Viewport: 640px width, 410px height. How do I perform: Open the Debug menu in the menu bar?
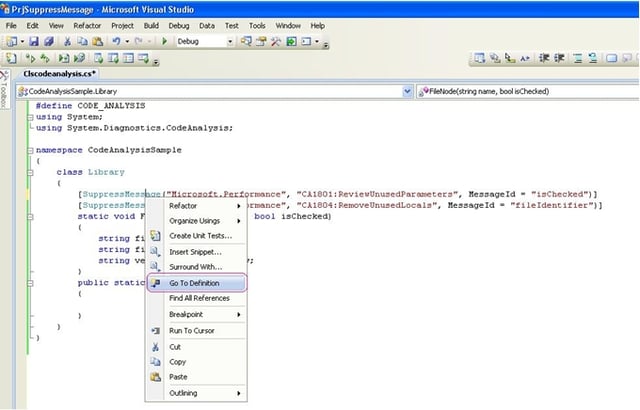179,26
